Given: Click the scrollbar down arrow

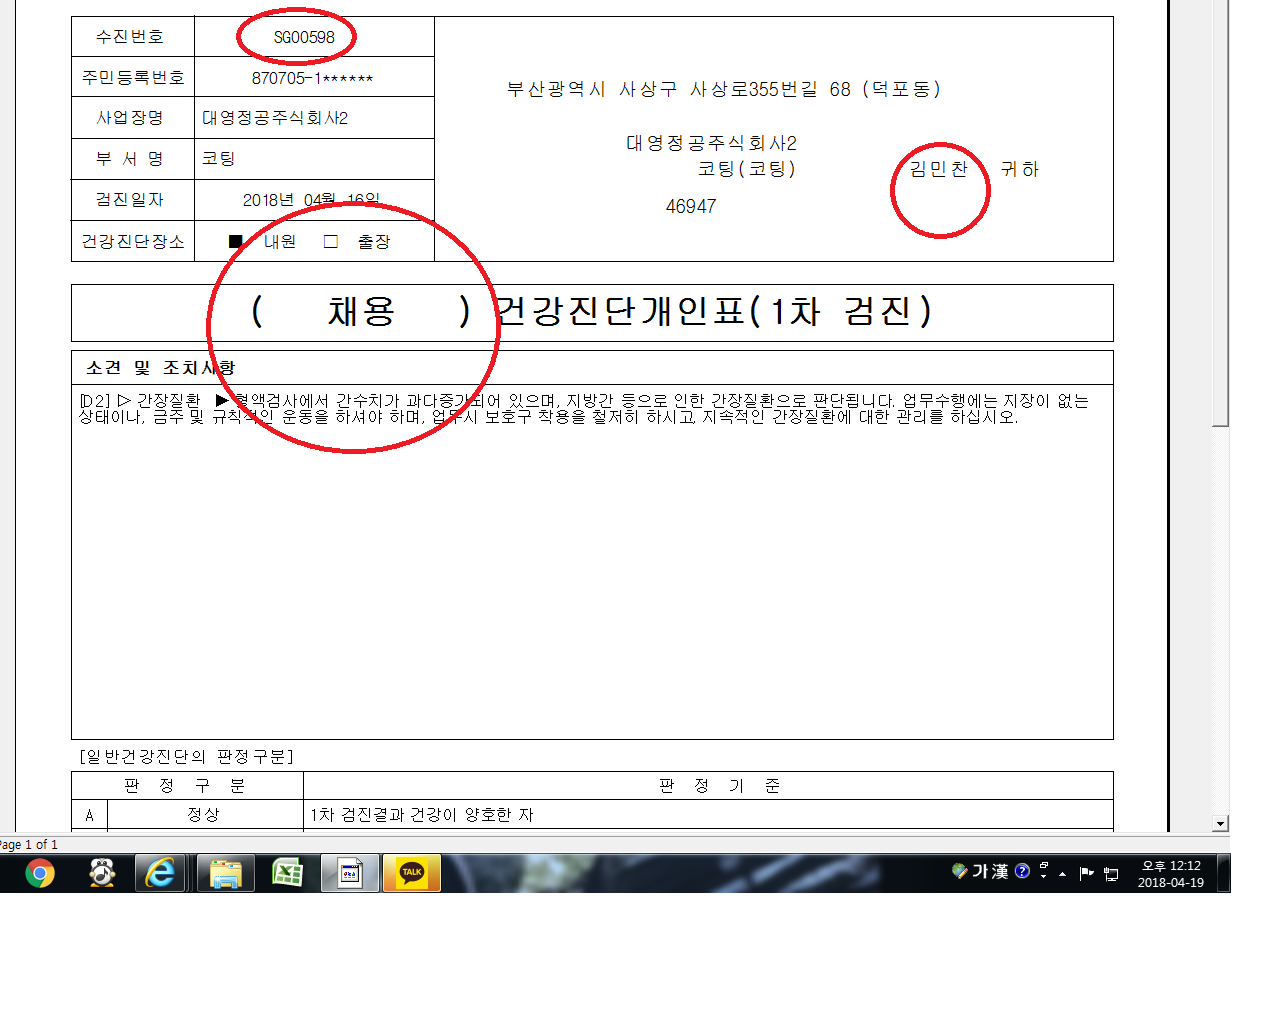Looking at the screenshot, I should click(x=1220, y=824).
